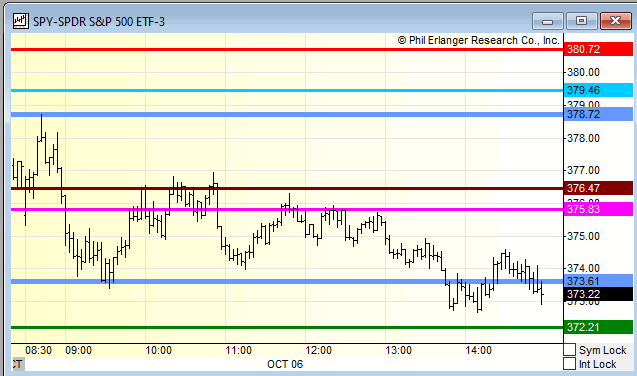This screenshot has width=637, height=376.
Task: Click the 11:00 time label
Action: (238, 350)
